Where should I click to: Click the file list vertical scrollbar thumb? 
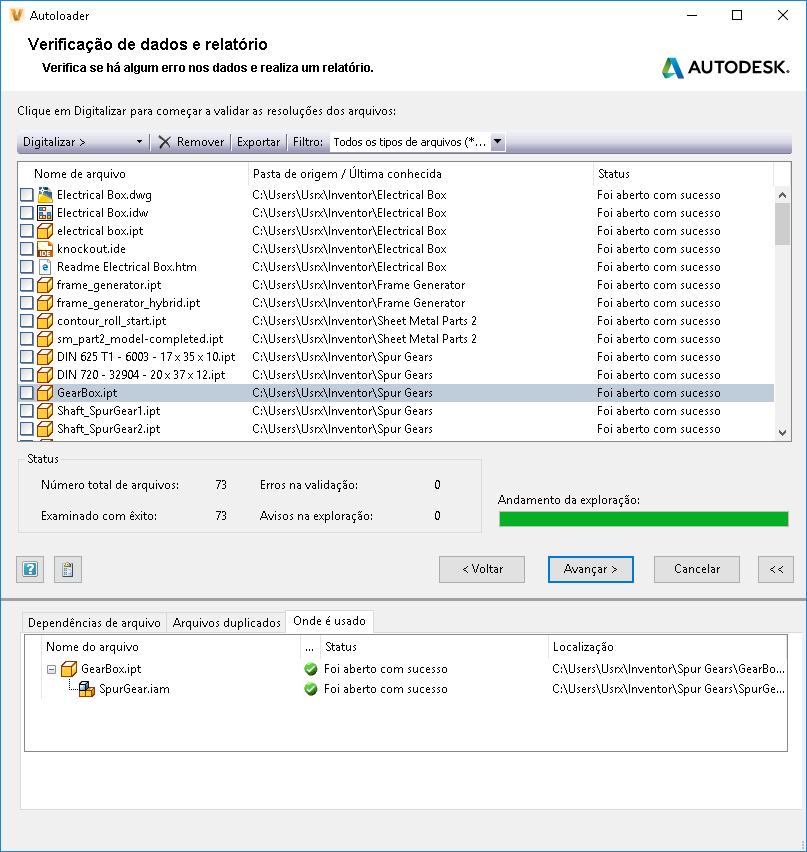(x=783, y=224)
